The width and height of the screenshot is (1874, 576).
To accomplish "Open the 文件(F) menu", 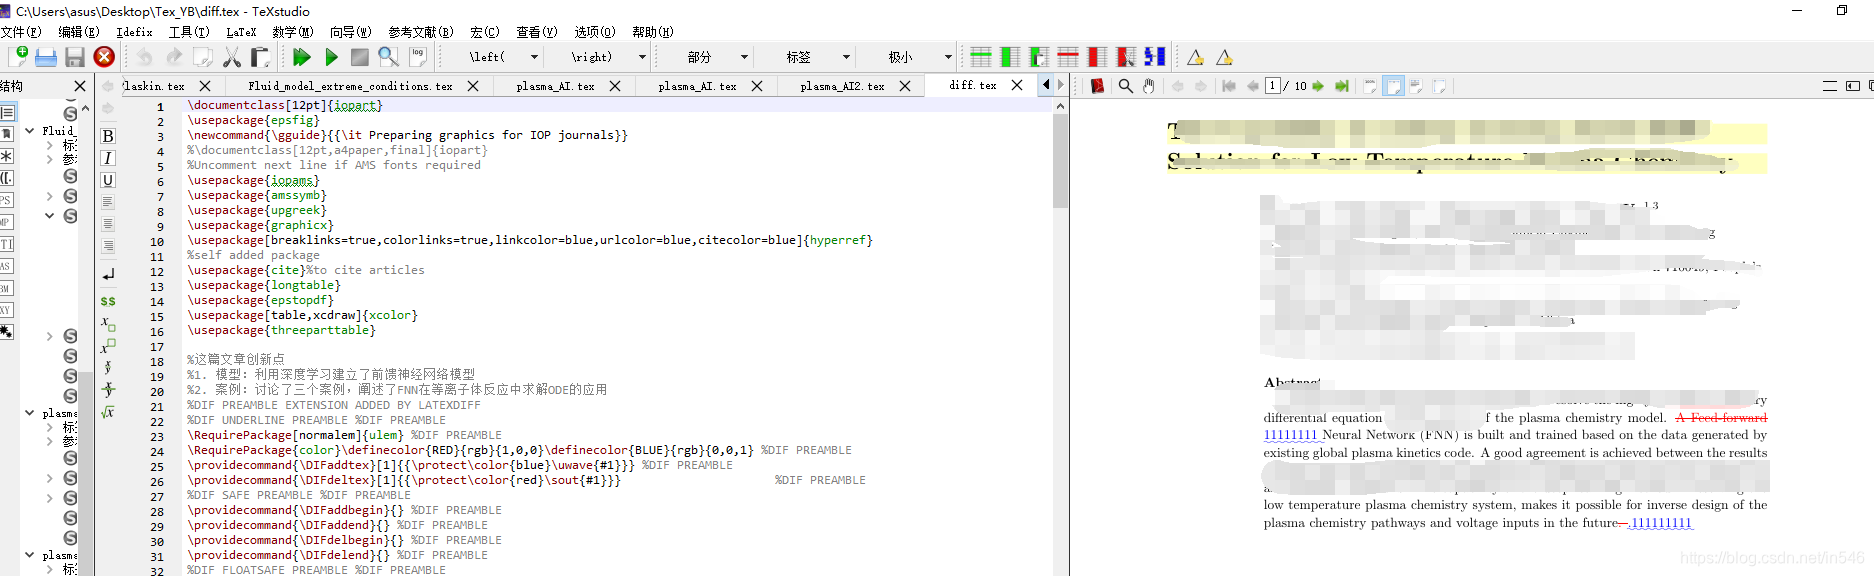I will [21, 32].
